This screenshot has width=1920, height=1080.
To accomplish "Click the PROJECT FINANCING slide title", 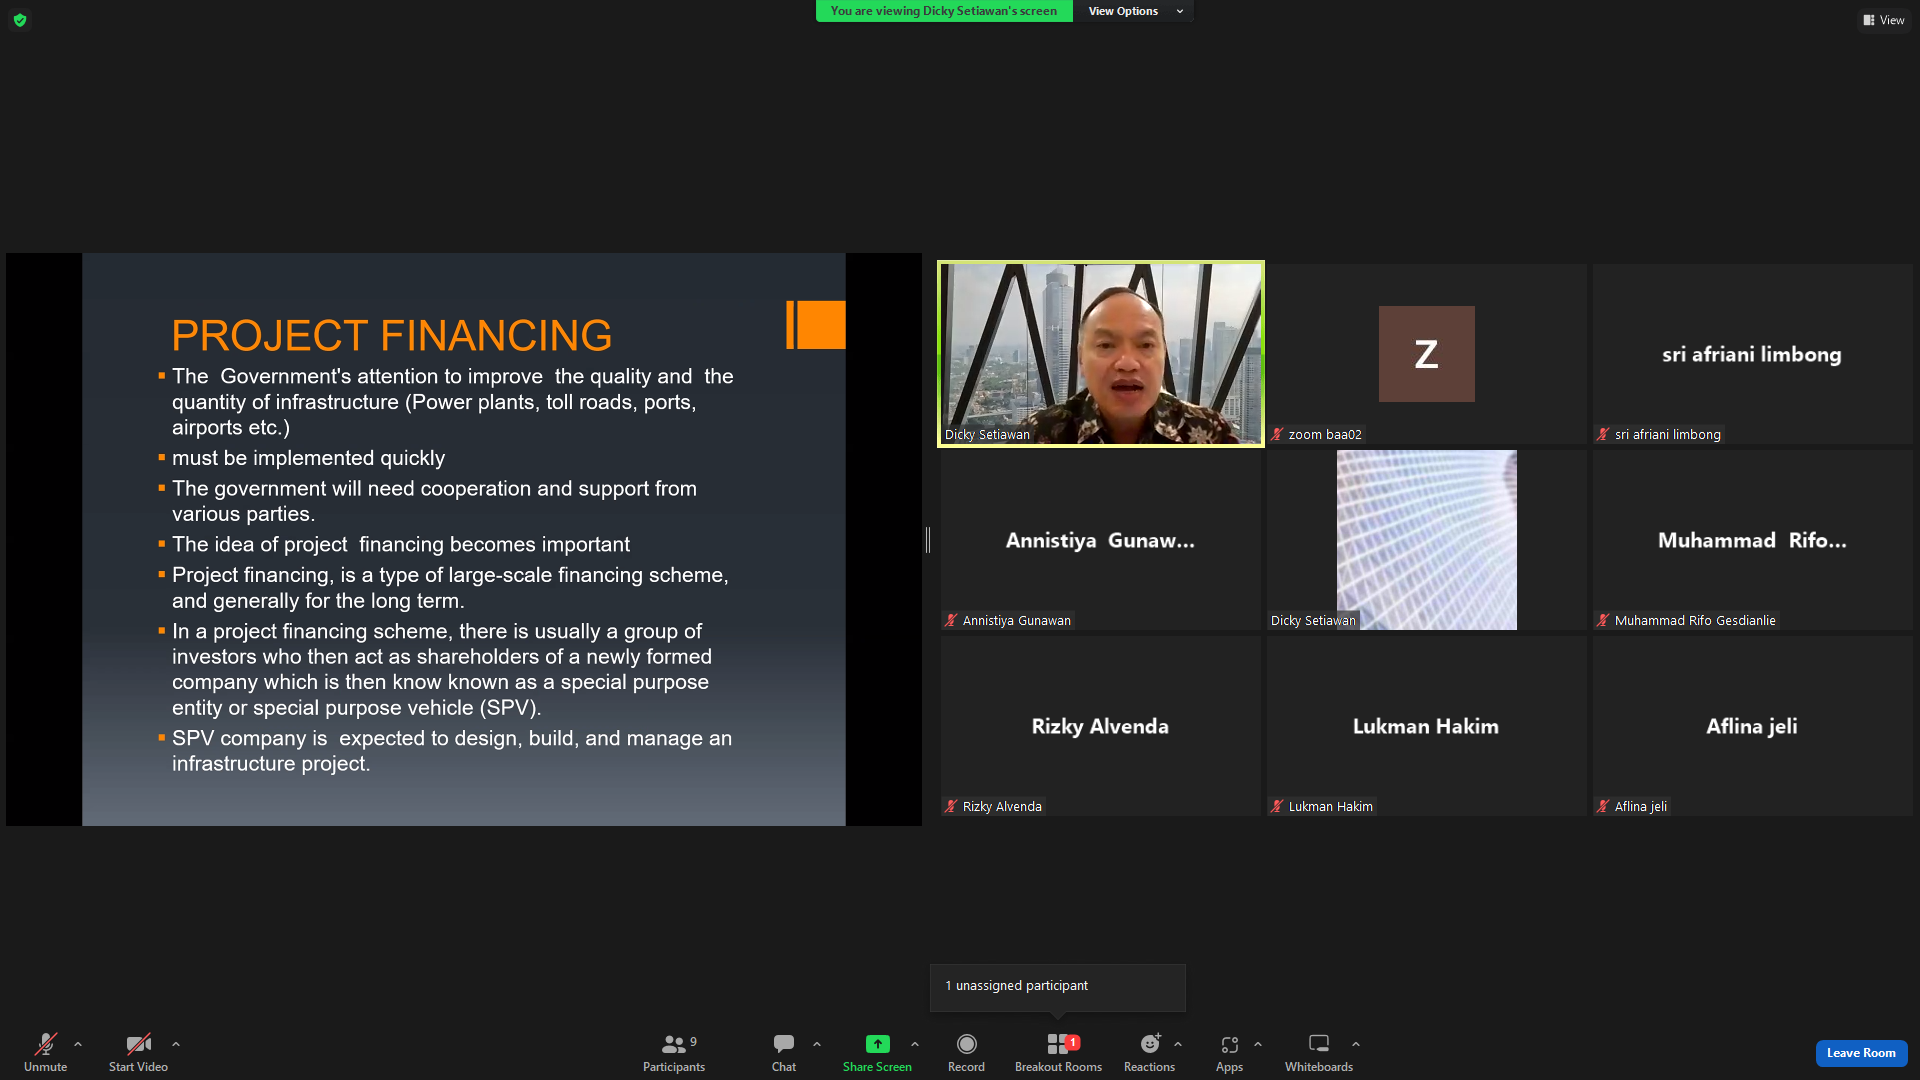I will [392, 336].
